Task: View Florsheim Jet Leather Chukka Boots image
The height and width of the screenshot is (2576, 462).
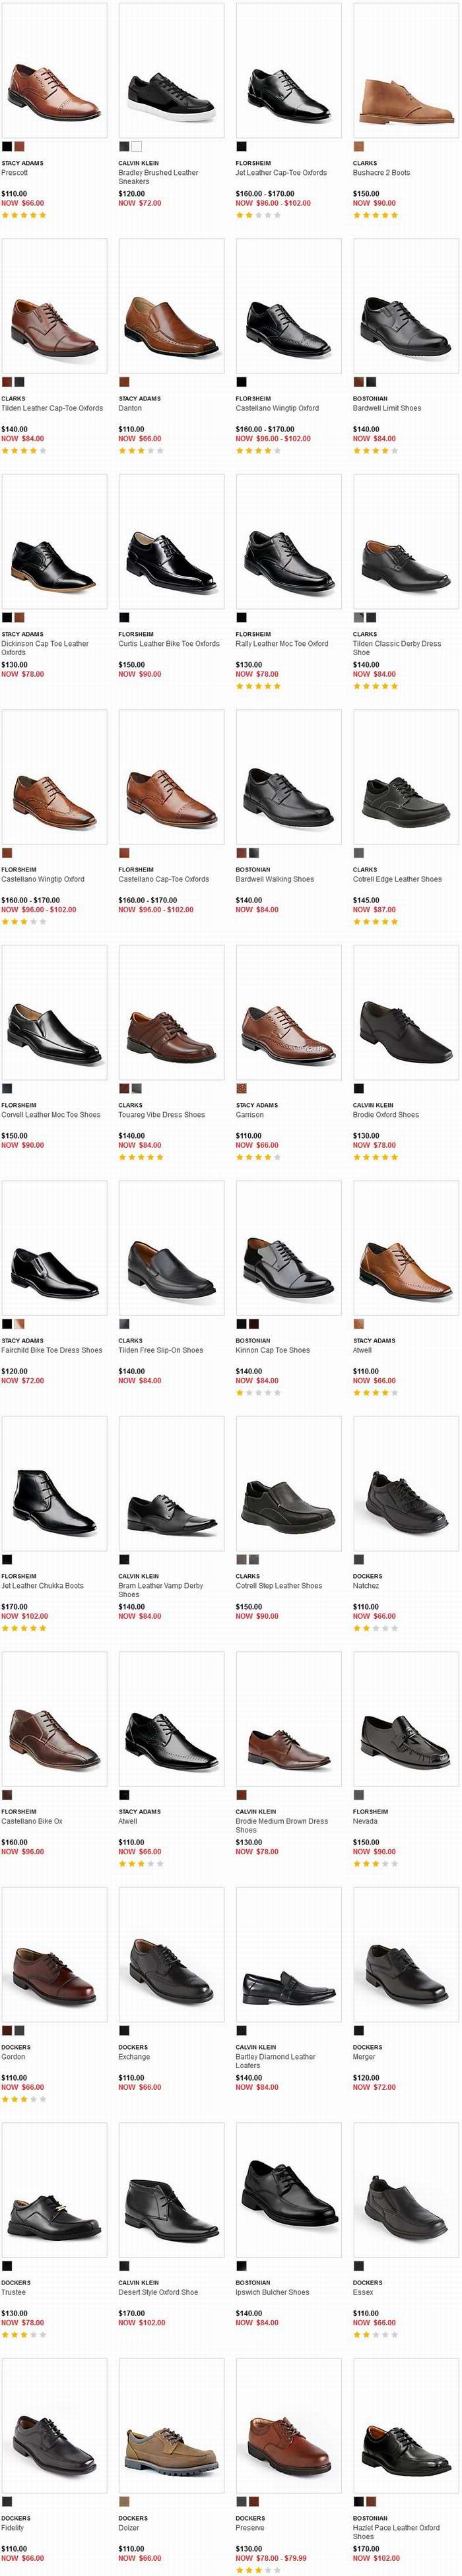Action: [x=54, y=1483]
